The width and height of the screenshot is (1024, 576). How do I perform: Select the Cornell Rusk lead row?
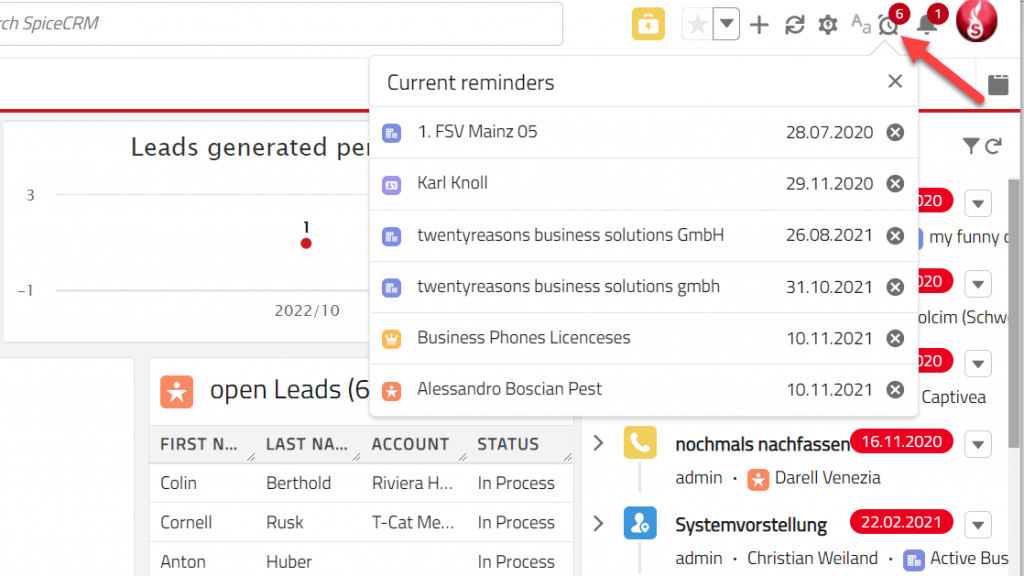click(360, 522)
